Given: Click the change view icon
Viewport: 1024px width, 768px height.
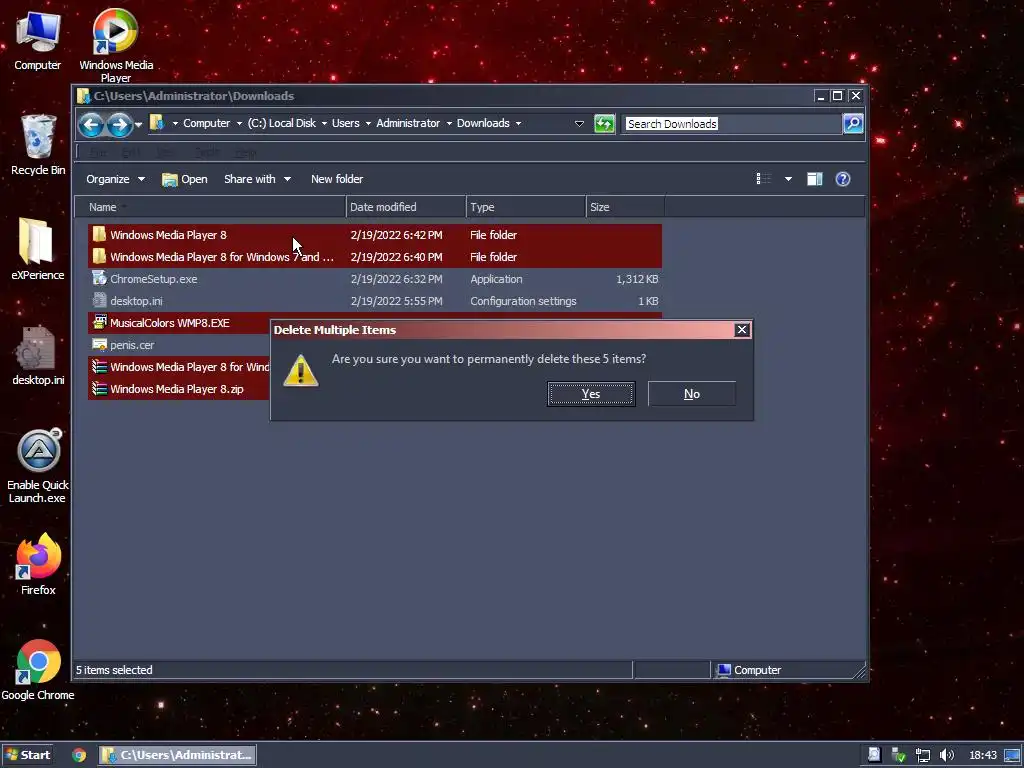Looking at the screenshot, I should pos(763,179).
